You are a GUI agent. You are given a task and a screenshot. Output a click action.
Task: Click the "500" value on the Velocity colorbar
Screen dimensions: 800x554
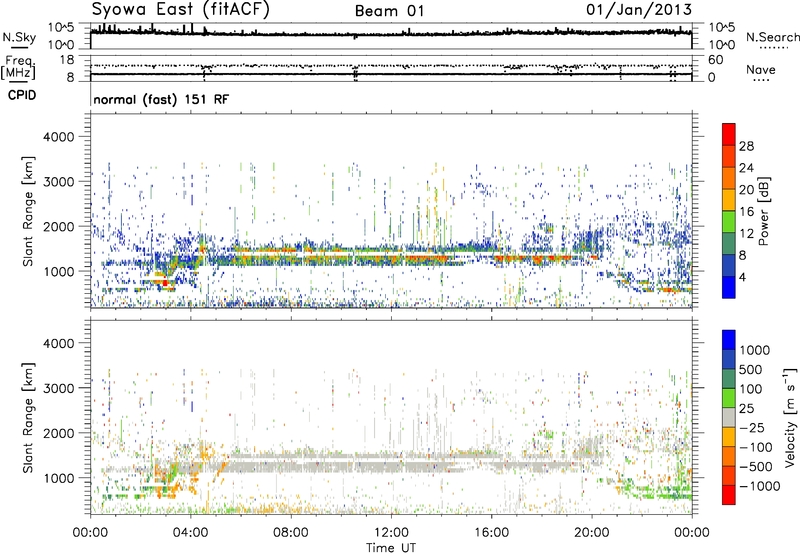coord(751,369)
